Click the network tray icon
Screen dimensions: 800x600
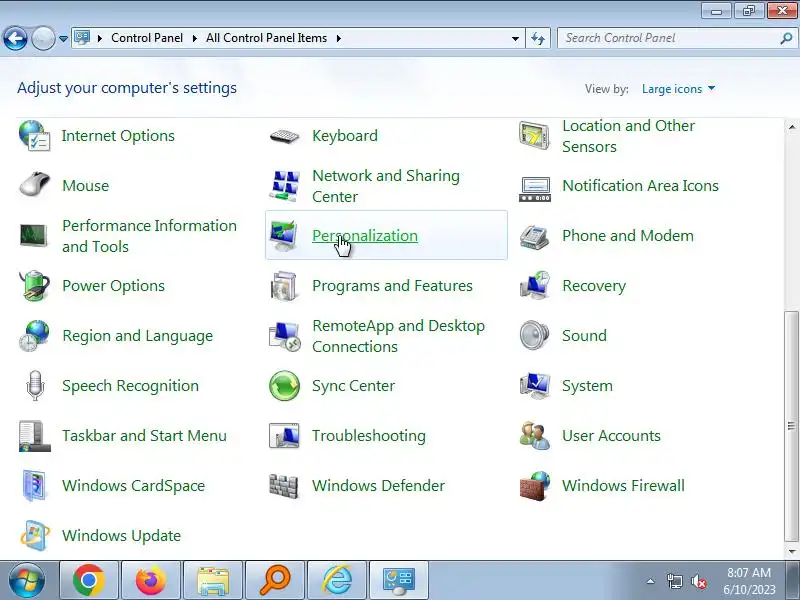coord(674,581)
